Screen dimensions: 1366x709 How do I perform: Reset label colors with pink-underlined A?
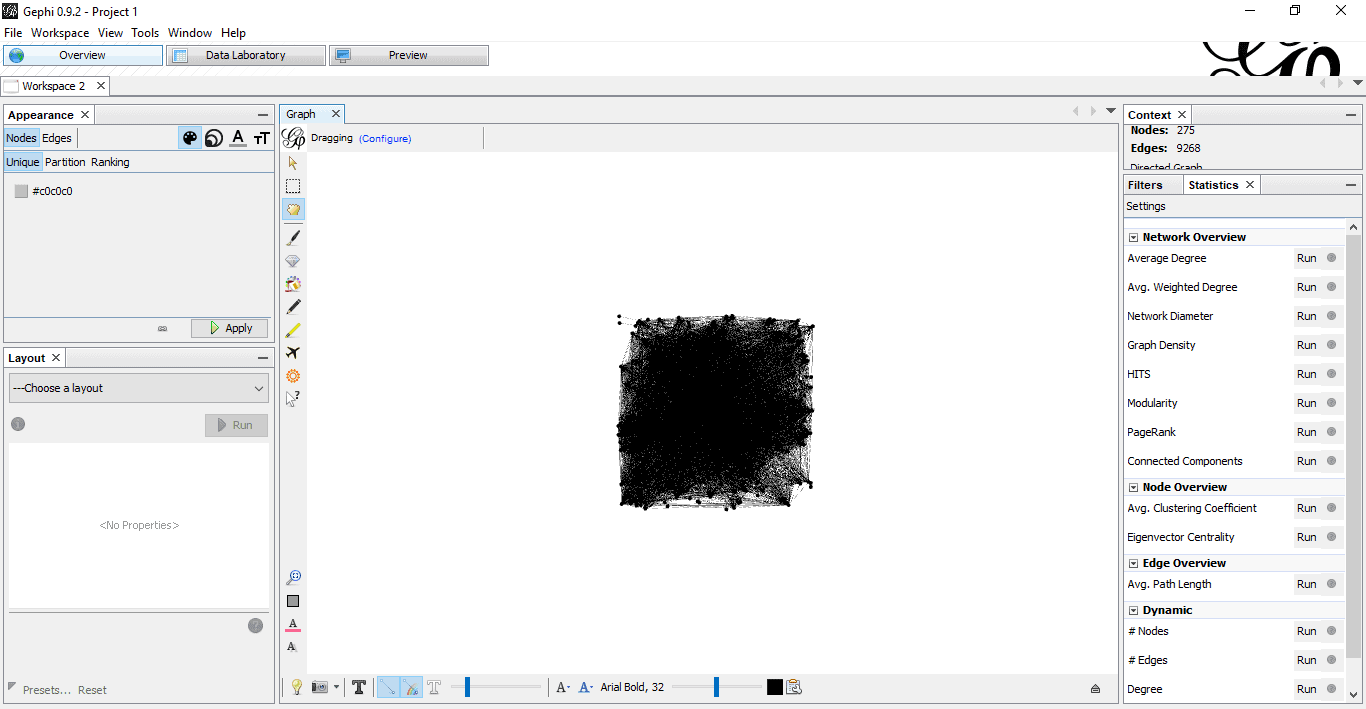293,625
